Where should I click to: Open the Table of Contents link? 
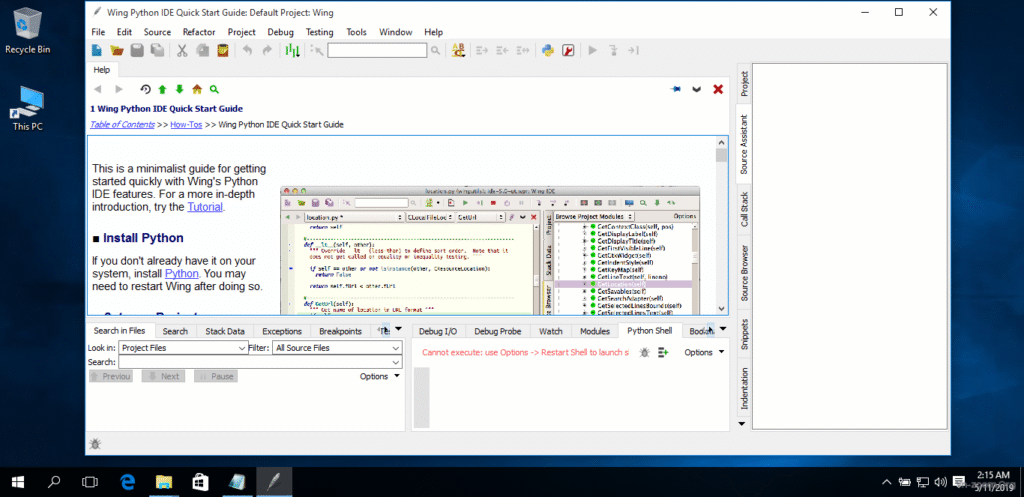[x=122, y=125]
